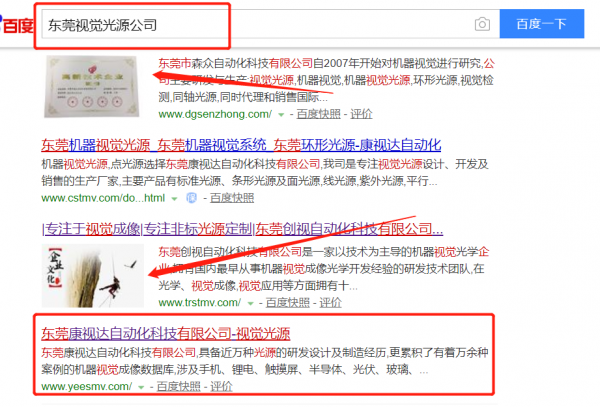Image resolution: width=600 pixels, height=407 pixels.
Task: Focus the search box containing 东莞视觉光源公司
Action: (x=256, y=24)
